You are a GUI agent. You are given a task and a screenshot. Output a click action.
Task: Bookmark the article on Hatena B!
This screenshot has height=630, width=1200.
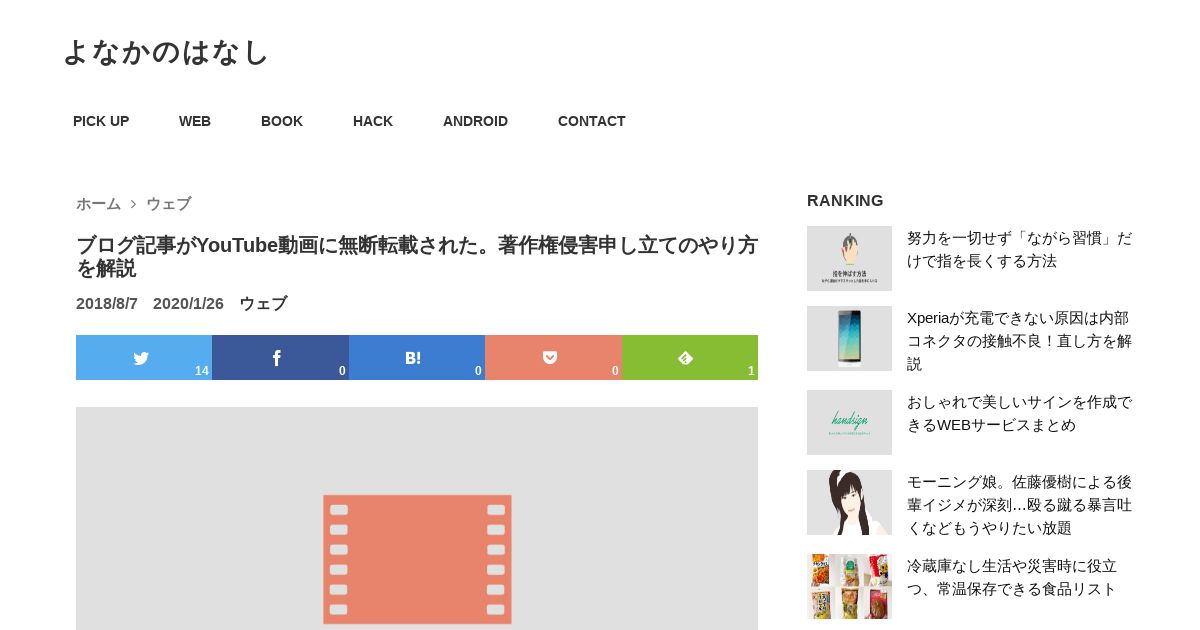tap(417, 357)
